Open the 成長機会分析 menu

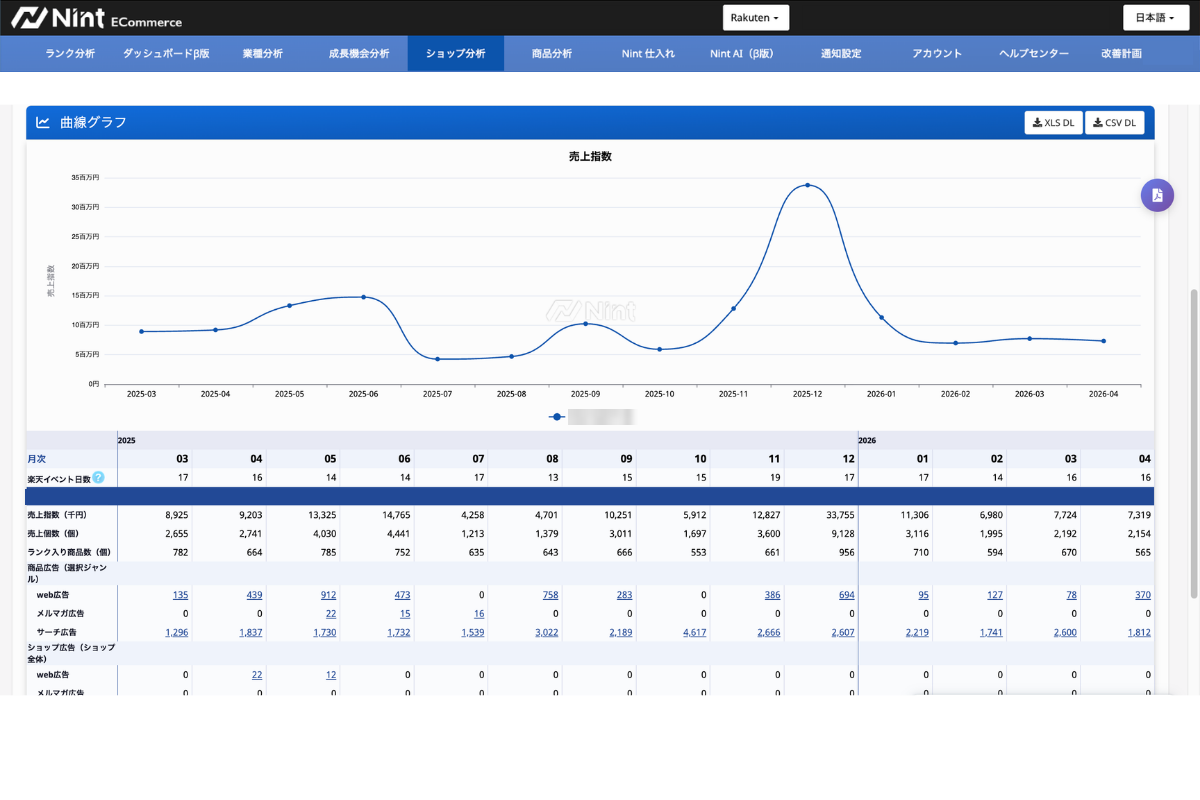(x=359, y=54)
